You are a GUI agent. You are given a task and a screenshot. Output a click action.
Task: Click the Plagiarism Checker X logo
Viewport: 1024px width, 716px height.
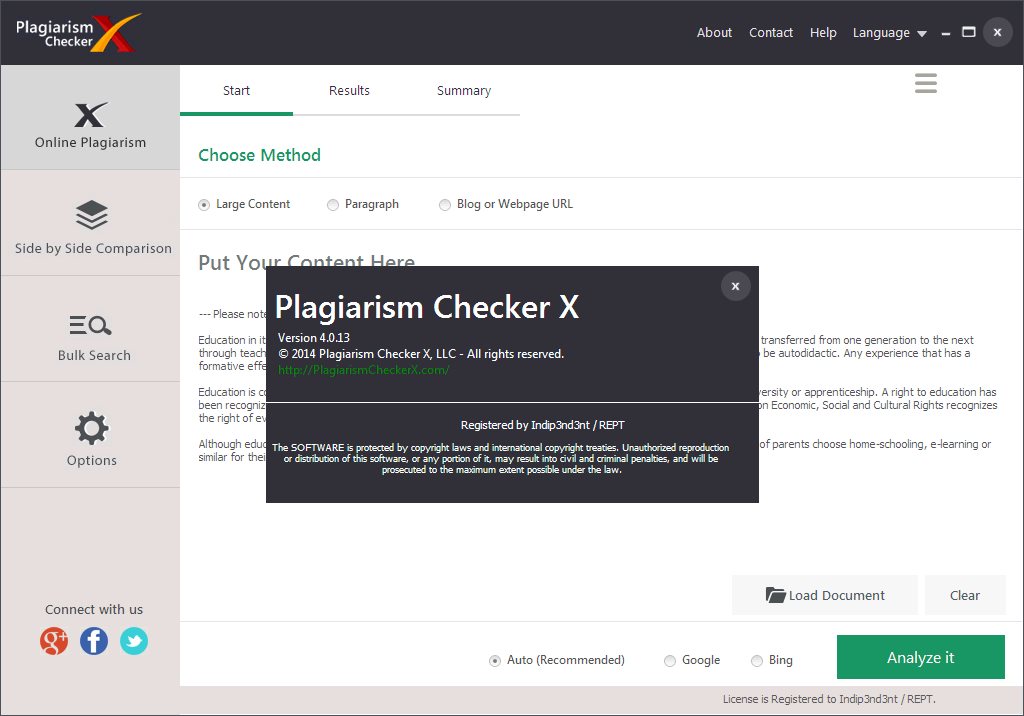point(77,33)
